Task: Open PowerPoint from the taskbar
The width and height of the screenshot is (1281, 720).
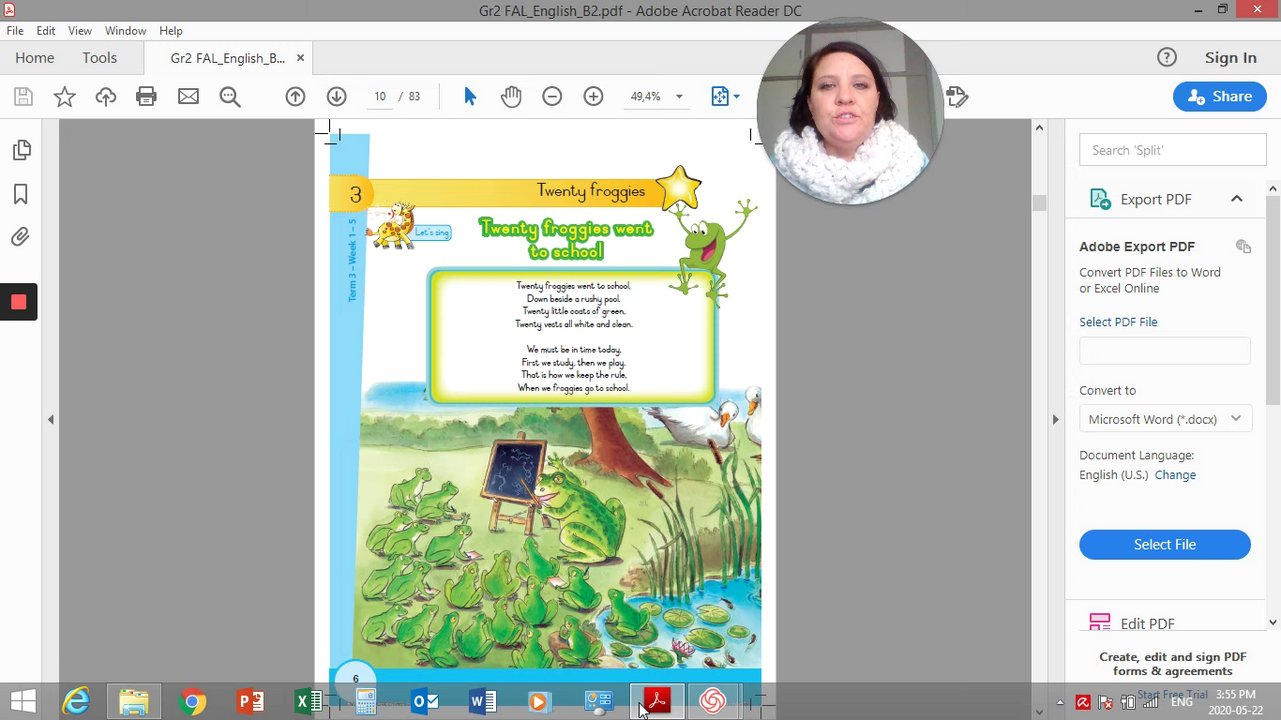Action: (250, 702)
